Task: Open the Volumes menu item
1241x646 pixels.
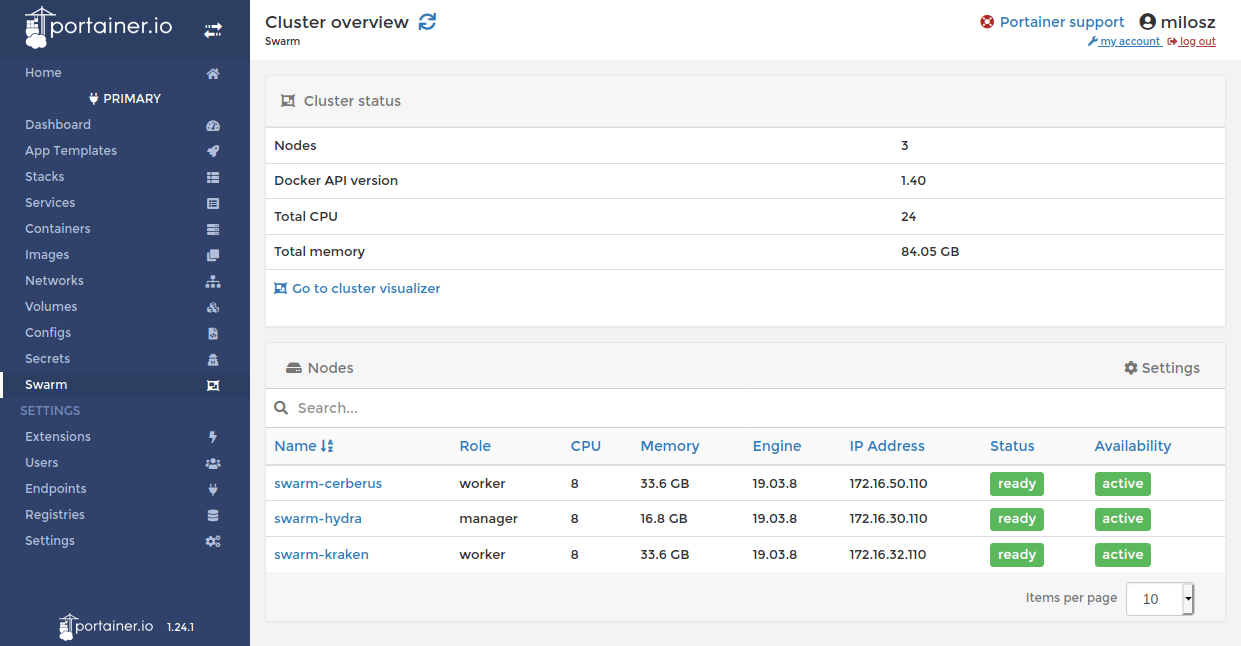Action: point(51,307)
